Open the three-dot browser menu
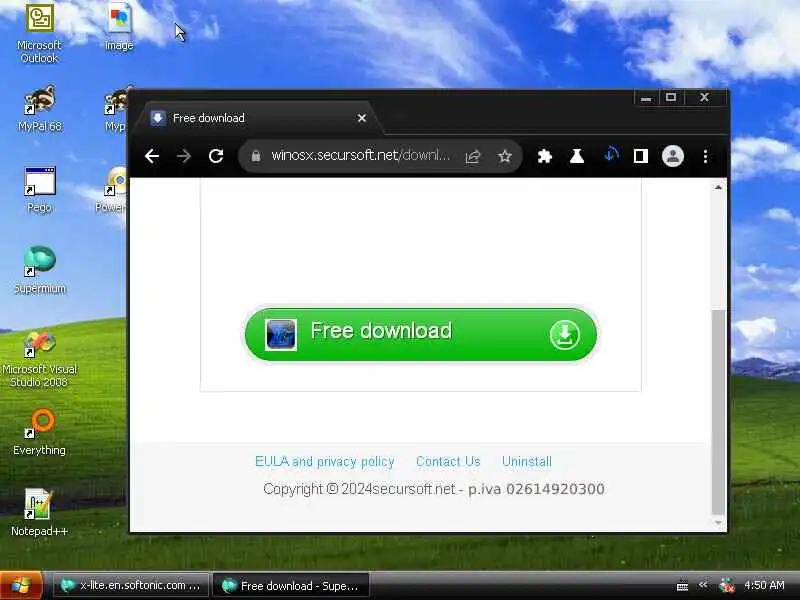 [x=705, y=156]
